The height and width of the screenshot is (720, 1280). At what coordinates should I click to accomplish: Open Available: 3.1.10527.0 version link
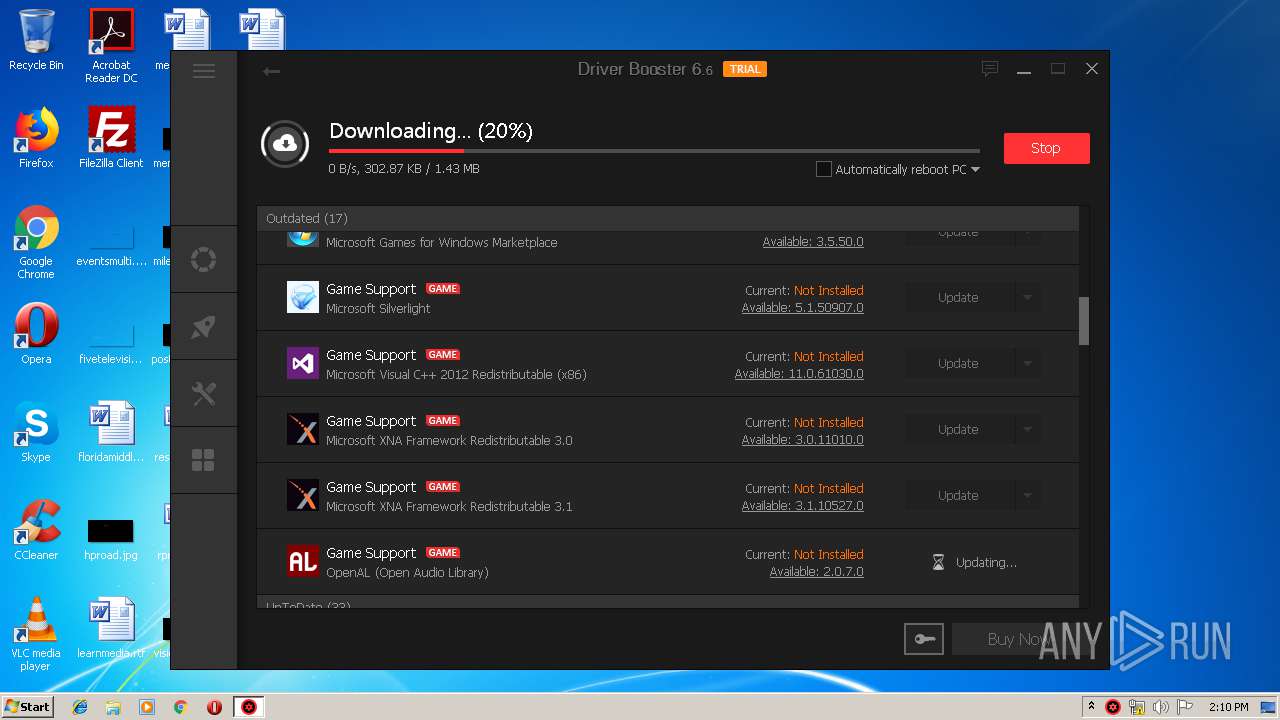(x=802, y=506)
